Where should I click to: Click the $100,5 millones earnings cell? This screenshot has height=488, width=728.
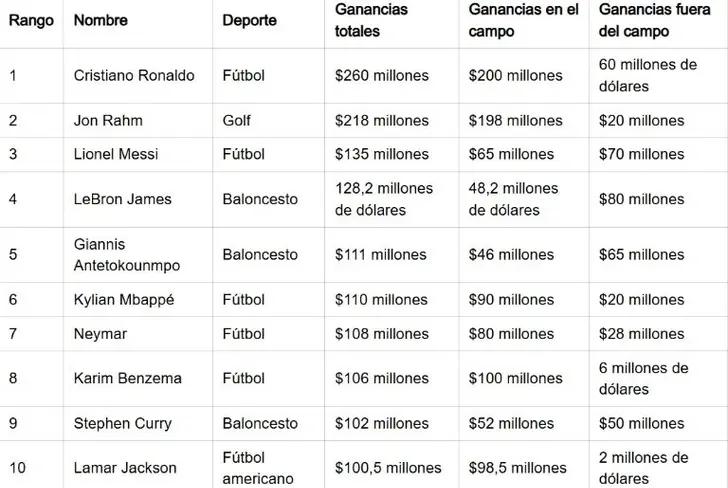point(389,468)
